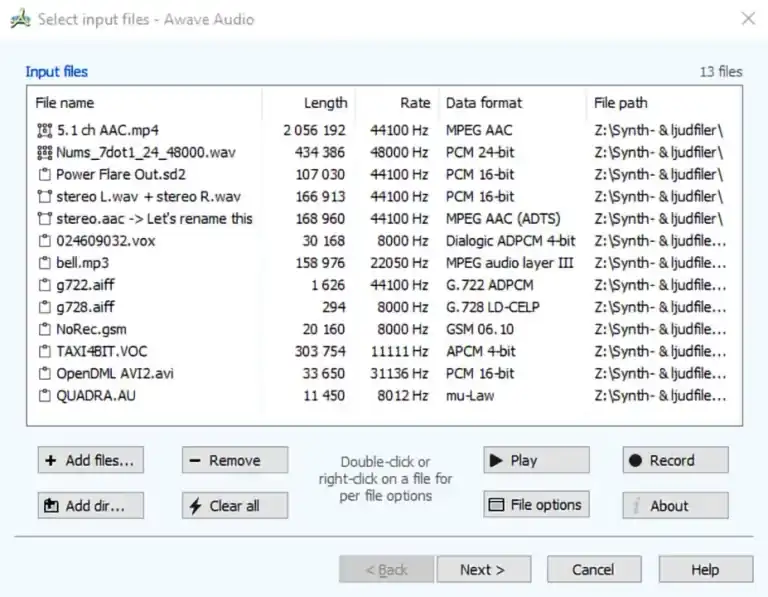Cancel the wizard
768x597 pixels.
[x=594, y=569]
